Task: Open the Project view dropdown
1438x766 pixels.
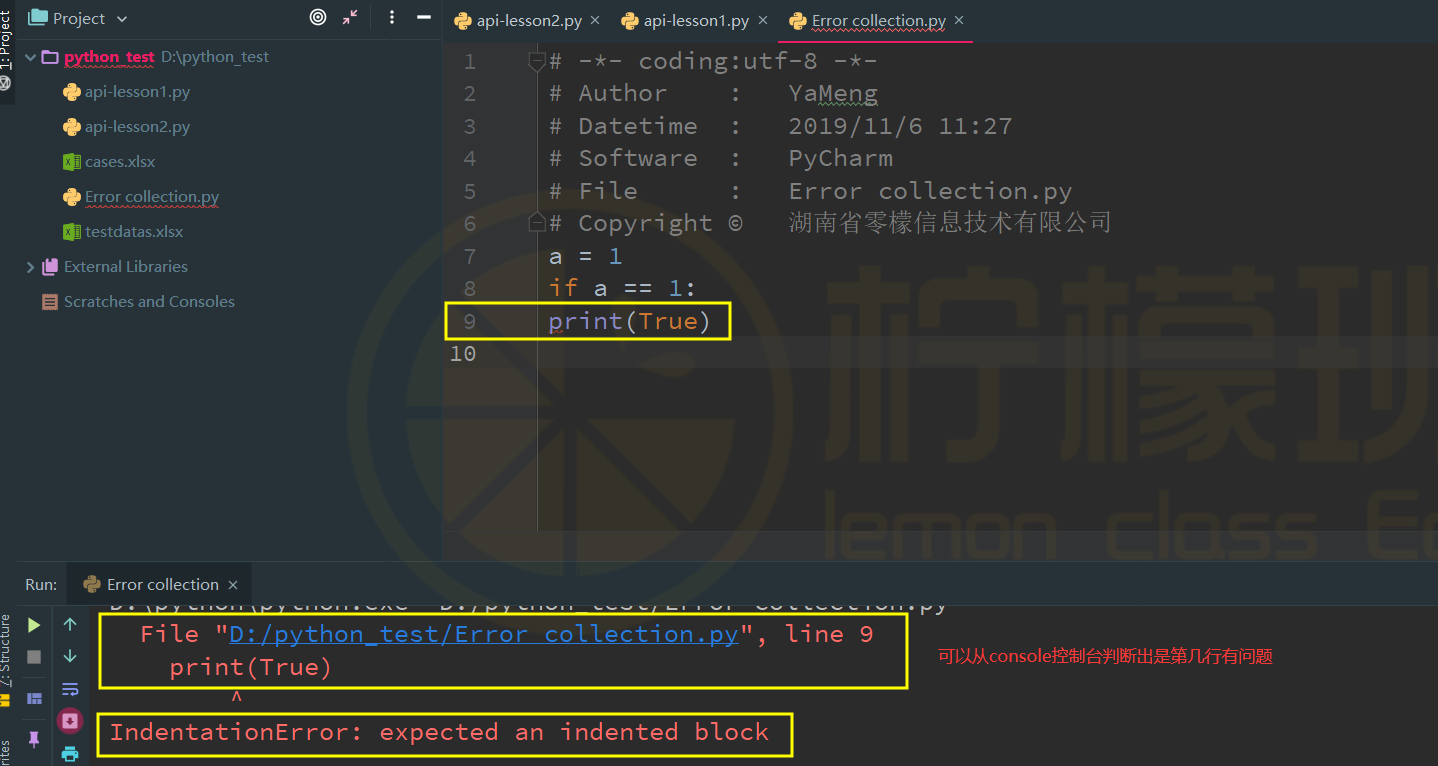Action: [122, 19]
